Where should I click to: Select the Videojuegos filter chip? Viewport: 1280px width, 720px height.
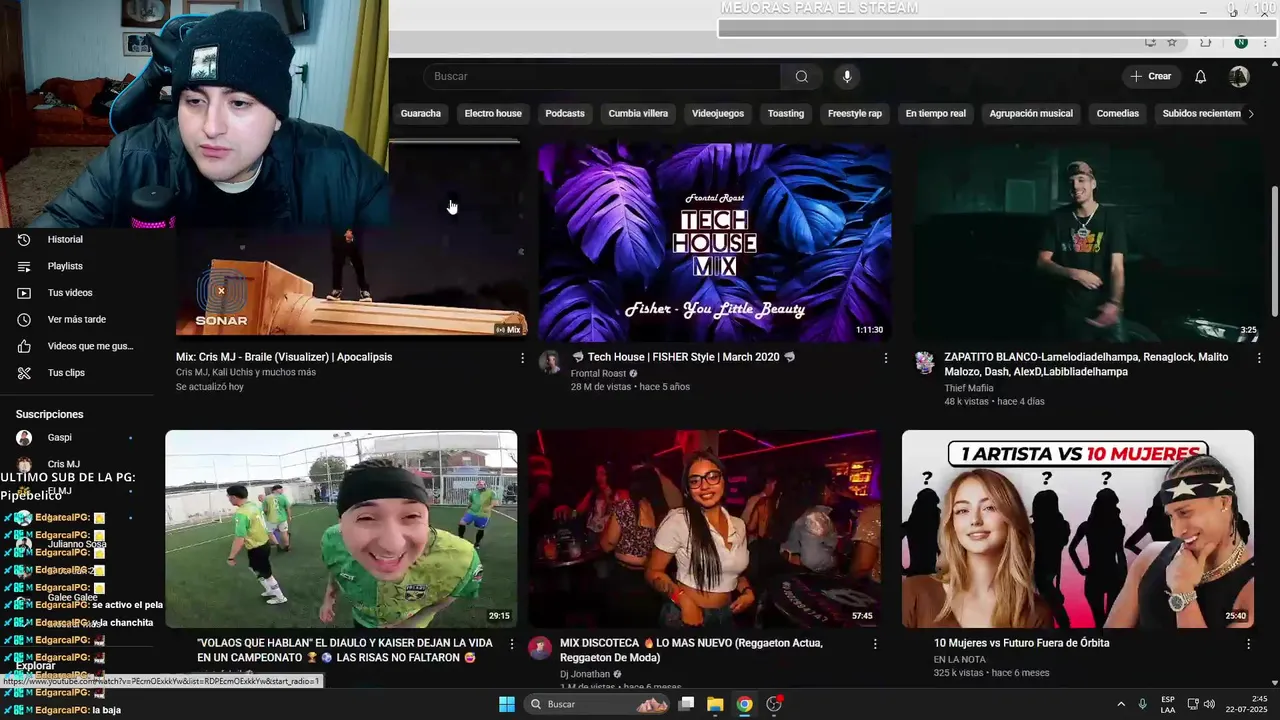tap(718, 114)
